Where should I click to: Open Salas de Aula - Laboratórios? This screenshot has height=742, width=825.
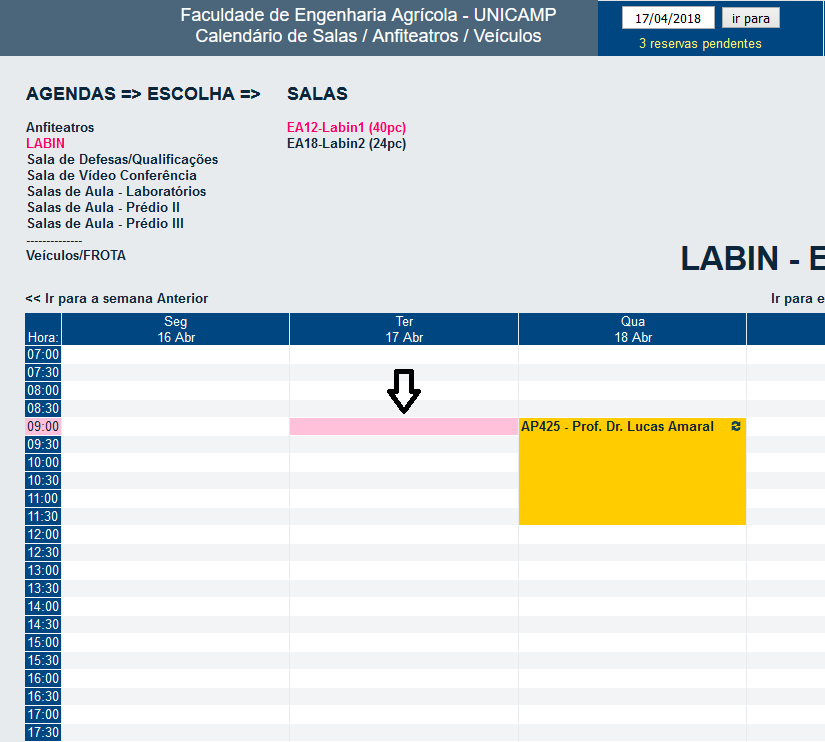[116, 192]
